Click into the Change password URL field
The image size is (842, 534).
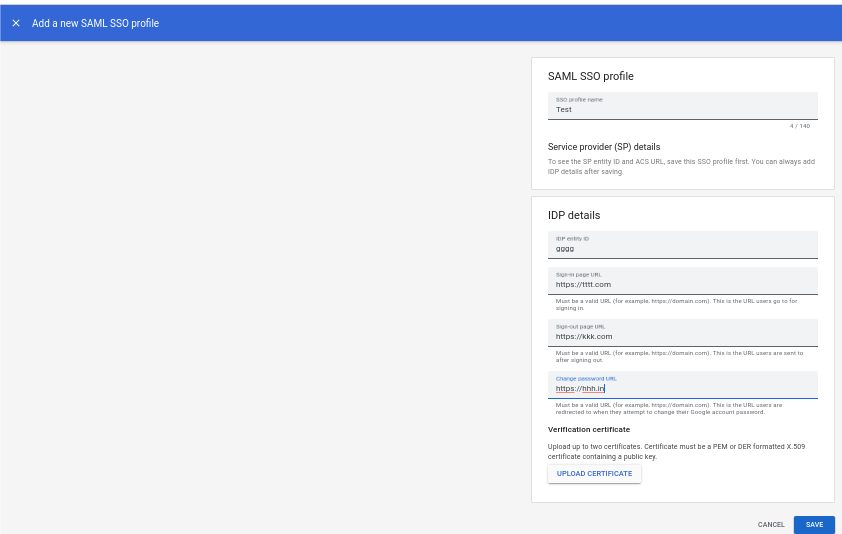pyautogui.click(x=683, y=385)
